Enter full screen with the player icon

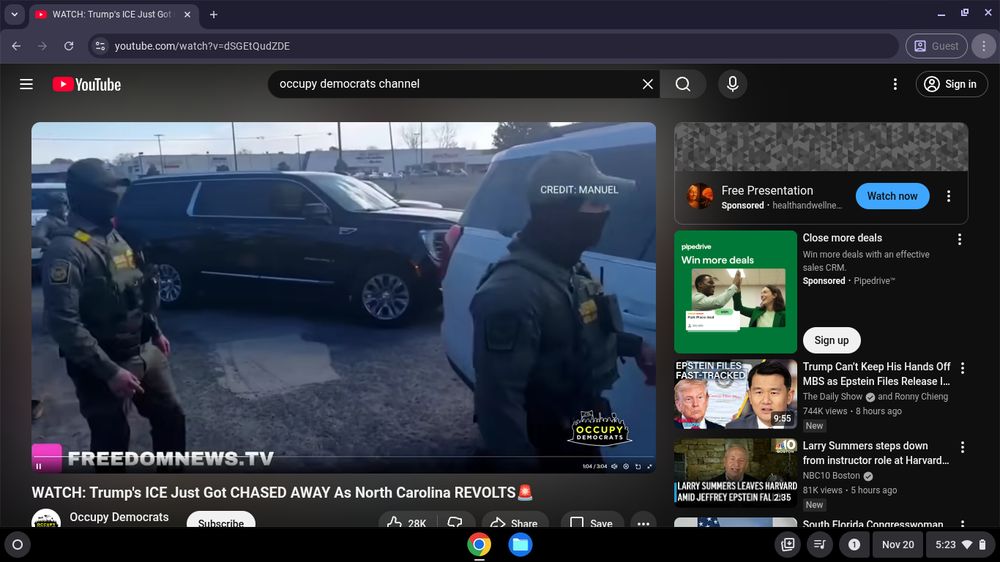(x=649, y=466)
